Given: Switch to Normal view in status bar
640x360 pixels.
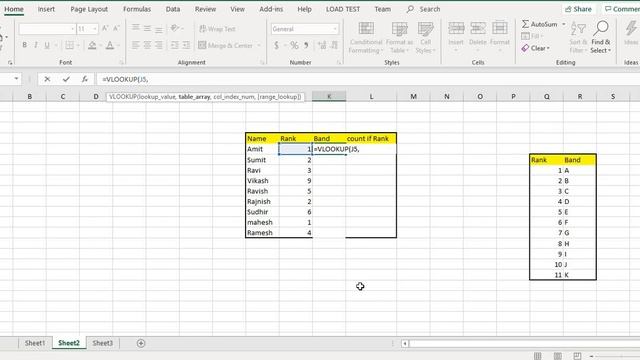Looking at the screenshot, I should pos(538,356).
